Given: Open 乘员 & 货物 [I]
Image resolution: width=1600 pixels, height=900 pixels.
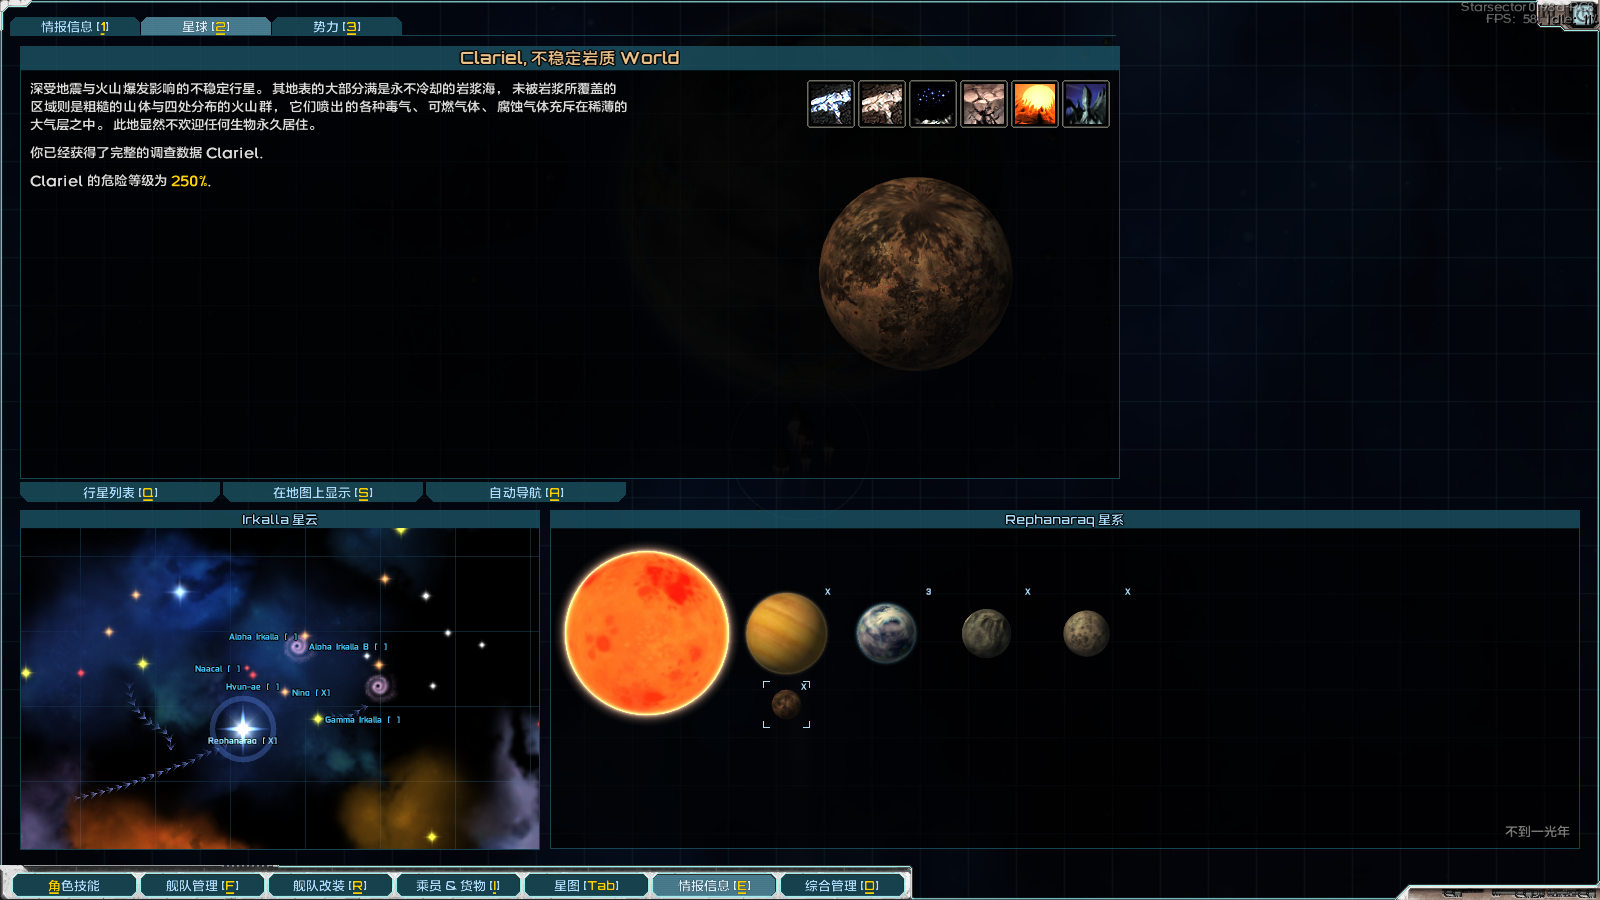Looking at the screenshot, I should click(458, 884).
